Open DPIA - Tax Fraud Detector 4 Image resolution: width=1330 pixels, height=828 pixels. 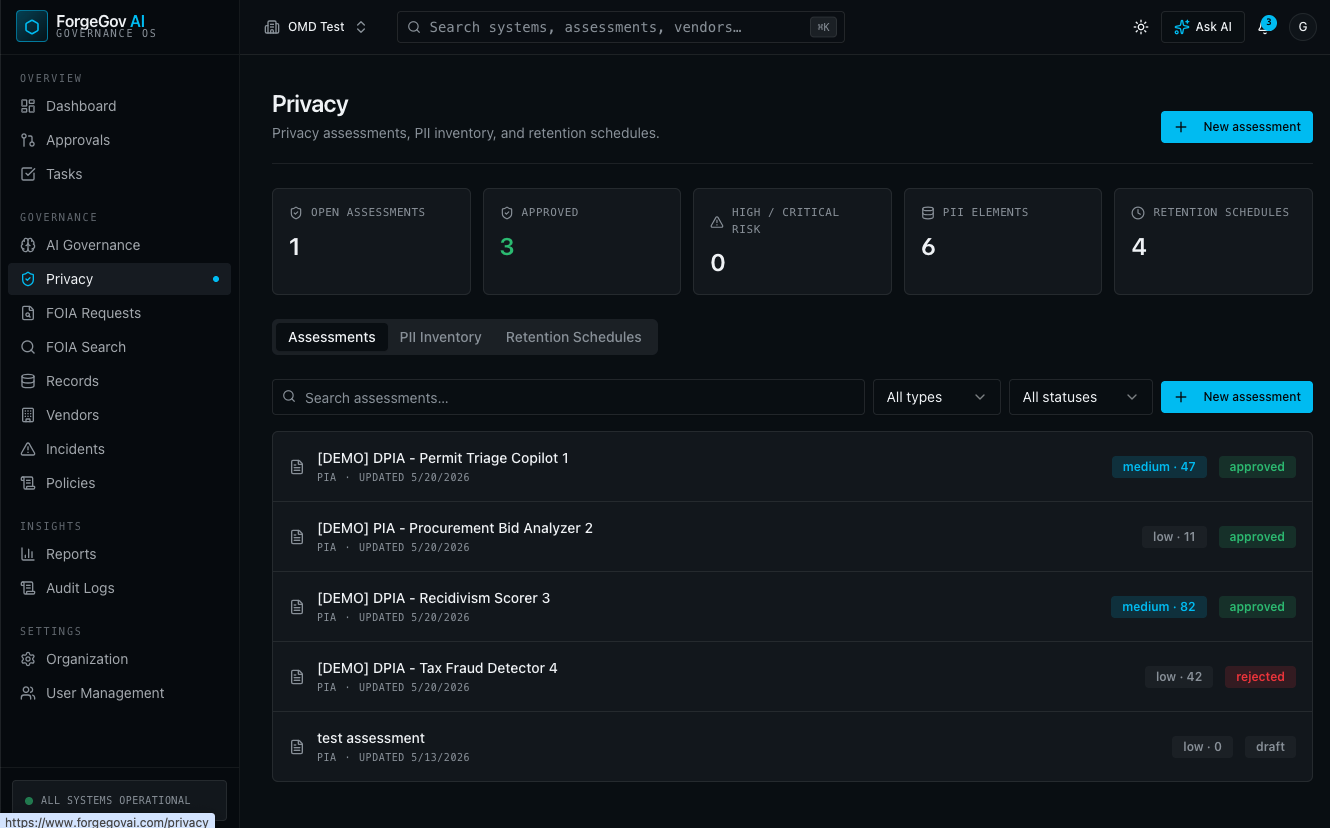pyautogui.click(x=792, y=677)
